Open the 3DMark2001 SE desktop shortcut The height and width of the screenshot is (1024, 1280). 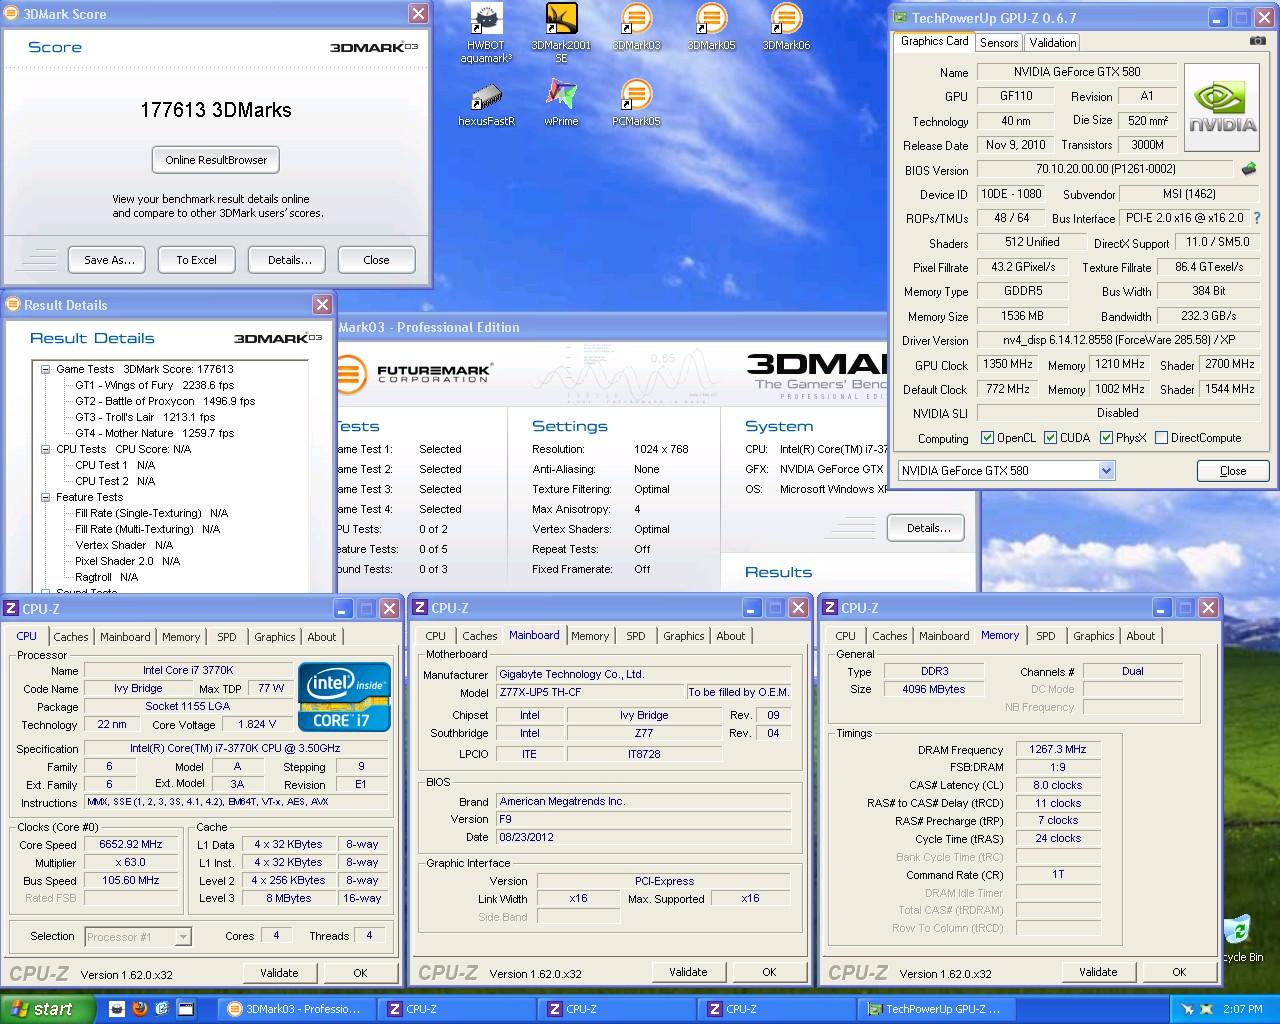pos(561,20)
